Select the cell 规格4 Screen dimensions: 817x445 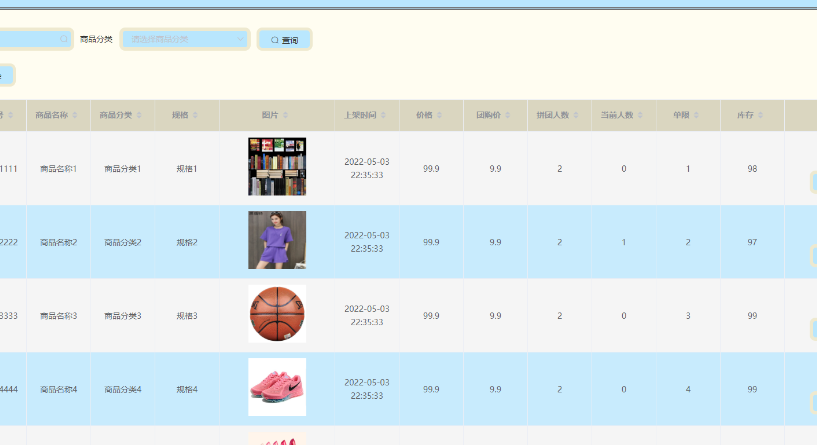[187, 389]
